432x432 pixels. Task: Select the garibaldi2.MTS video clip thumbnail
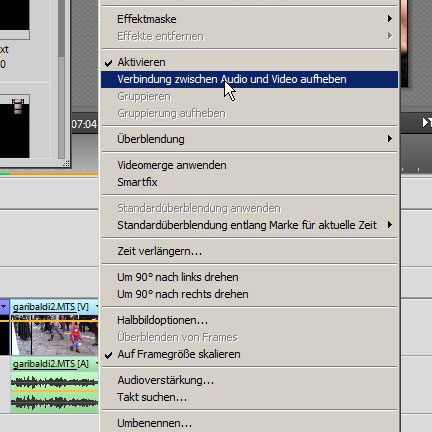55,335
